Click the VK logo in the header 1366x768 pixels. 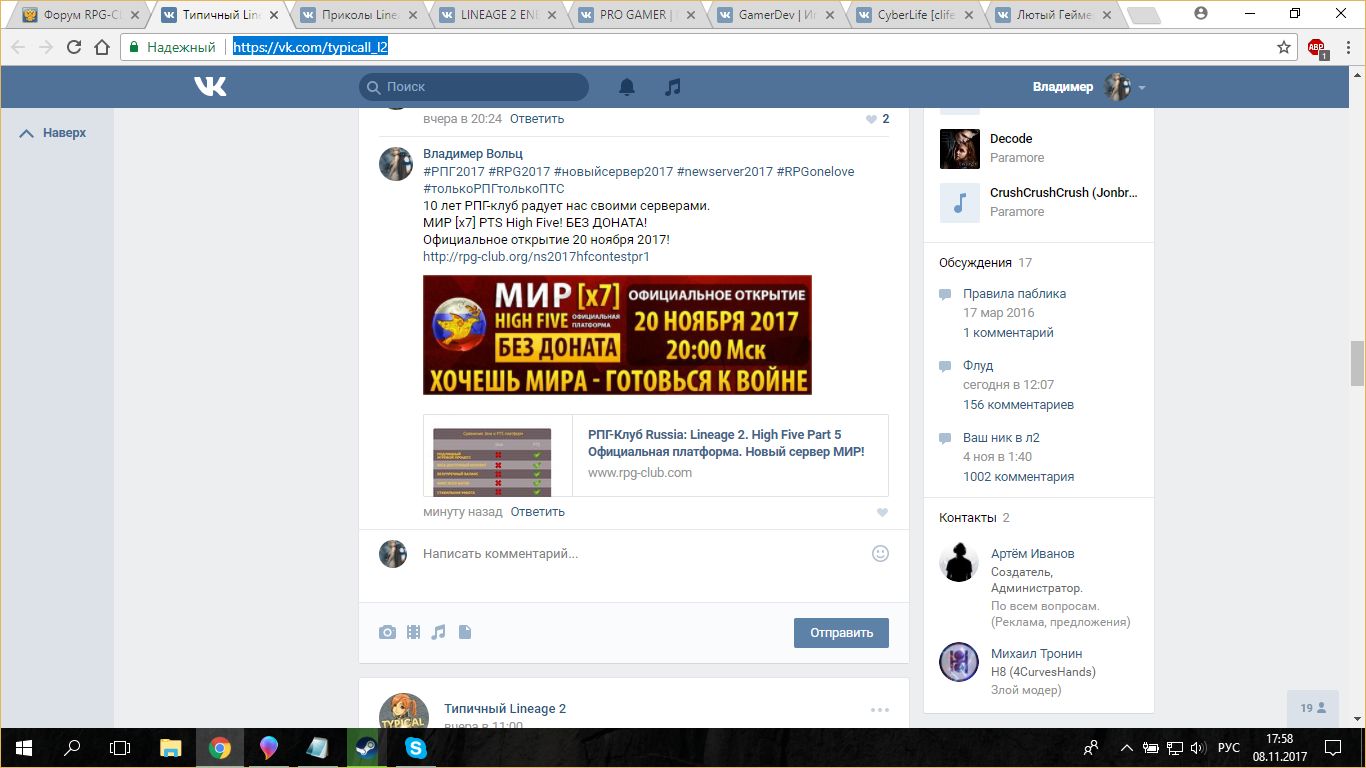pos(210,87)
